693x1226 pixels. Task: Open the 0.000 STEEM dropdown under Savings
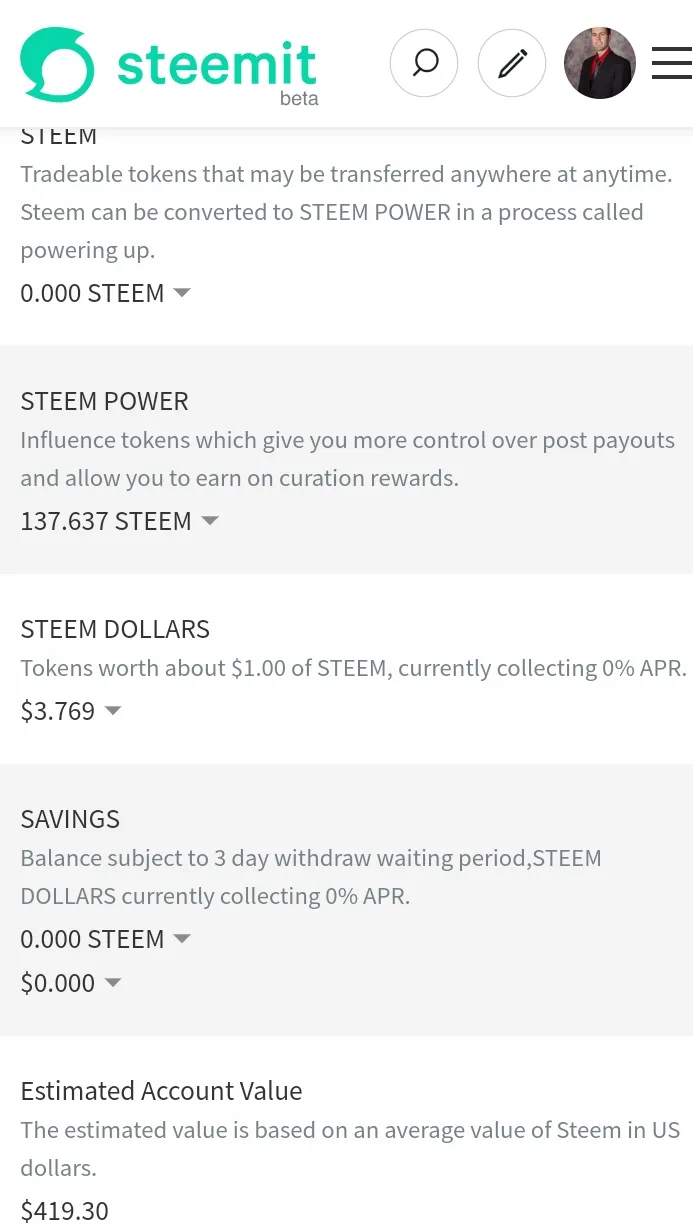pos(105,939)
